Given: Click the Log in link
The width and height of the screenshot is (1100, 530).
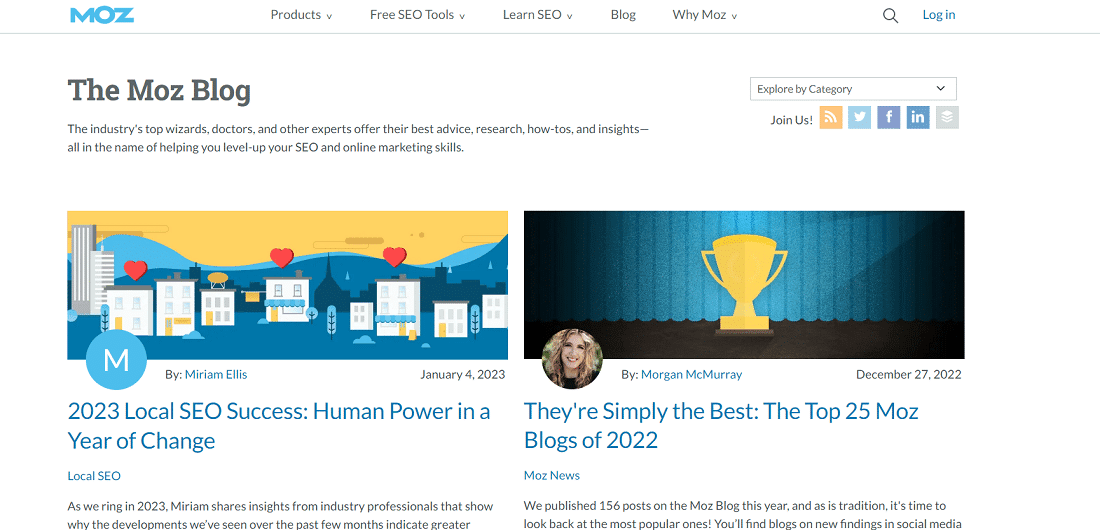Looking at the screenshot, I should pyautogui.click(x=939, y=15).
